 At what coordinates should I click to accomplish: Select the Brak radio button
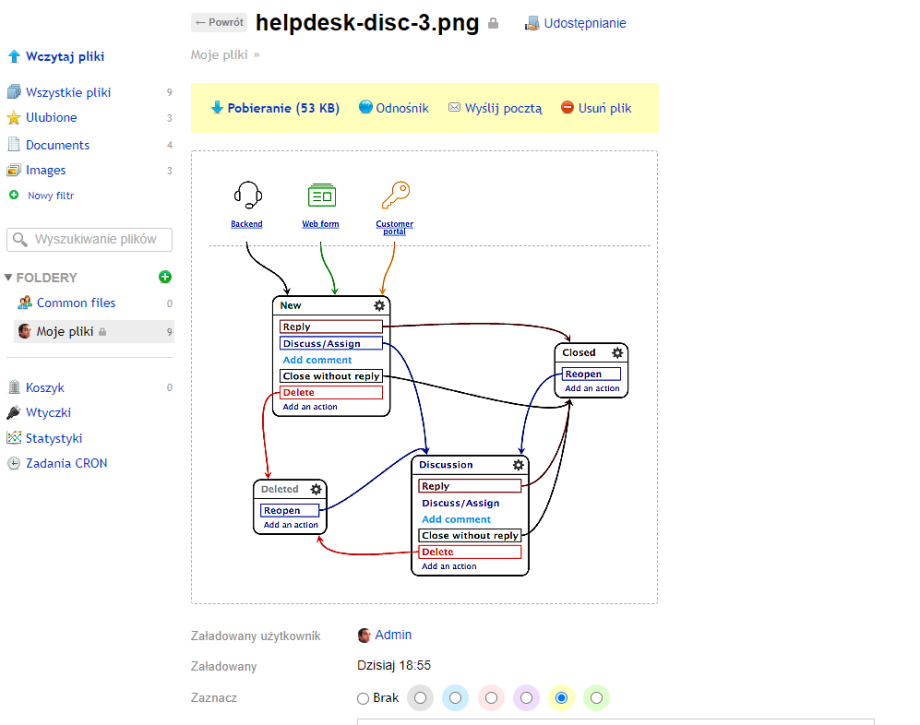(363, 699)
